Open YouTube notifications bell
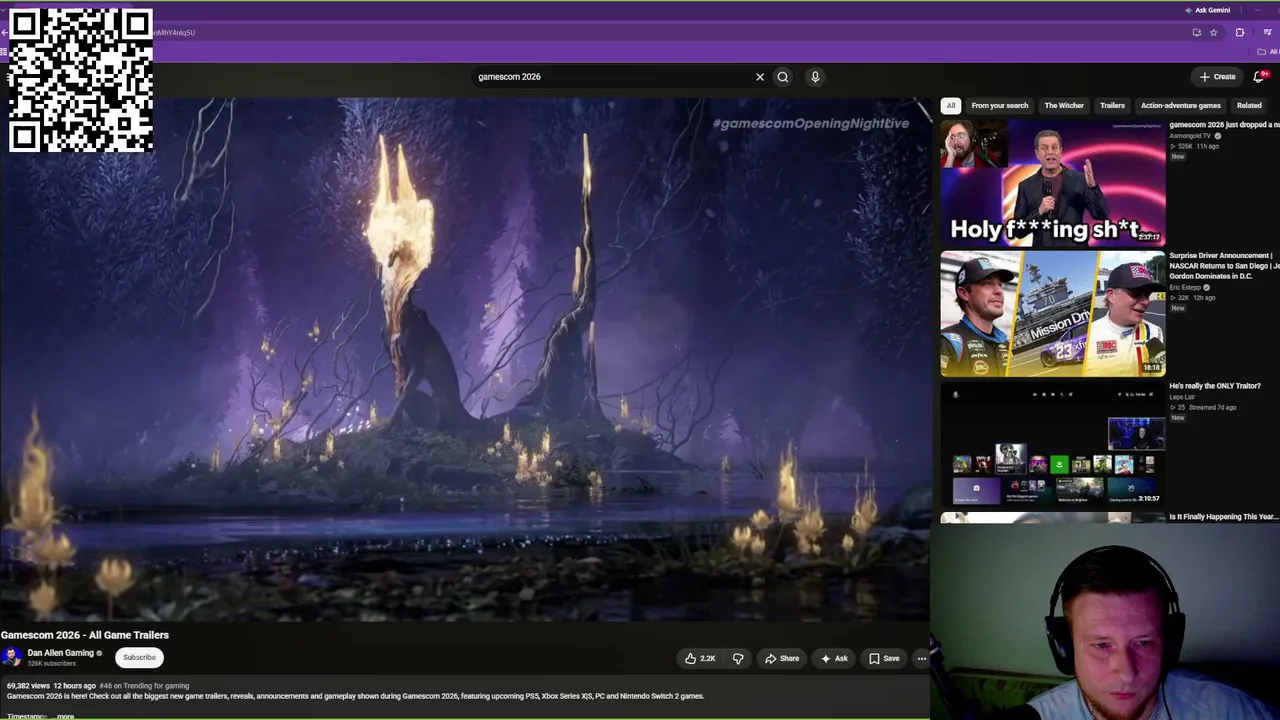This screenshot has width=1280, height=720. point(1259,77)
